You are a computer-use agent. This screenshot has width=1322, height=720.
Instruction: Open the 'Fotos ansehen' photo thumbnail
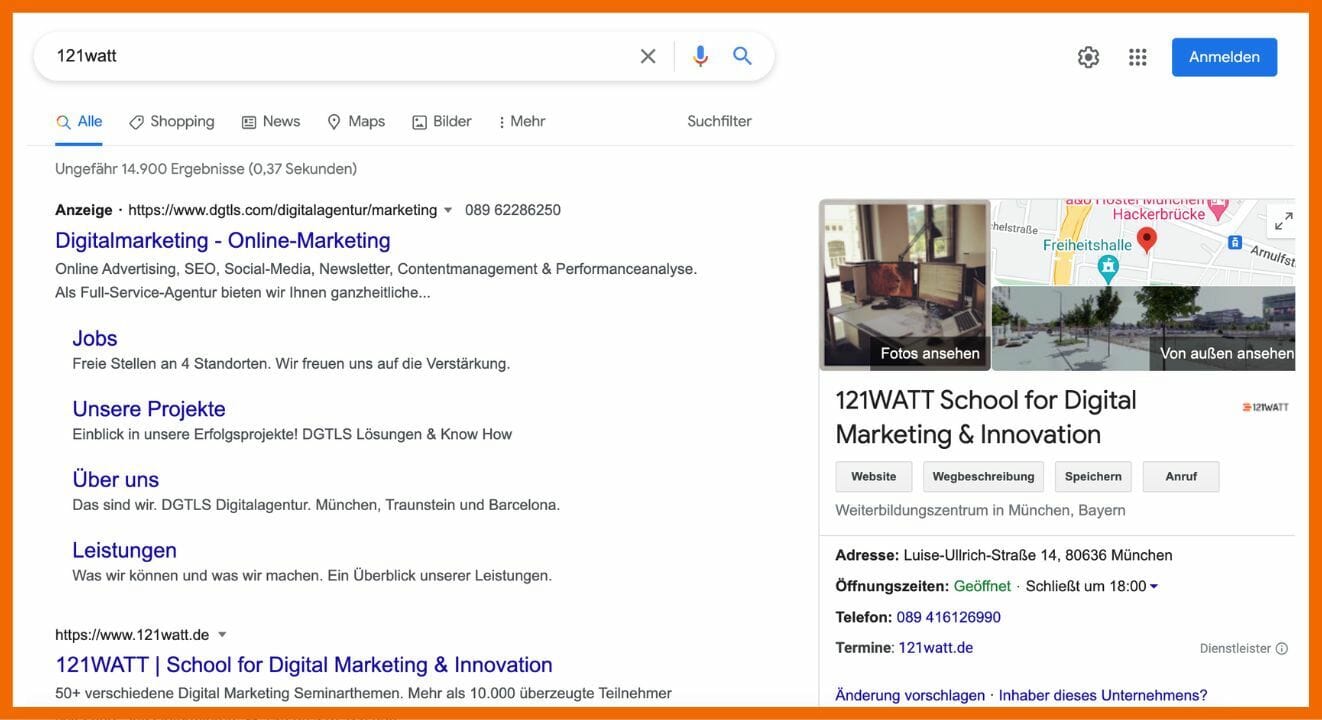pyautogui.click(x=905, y=285)
